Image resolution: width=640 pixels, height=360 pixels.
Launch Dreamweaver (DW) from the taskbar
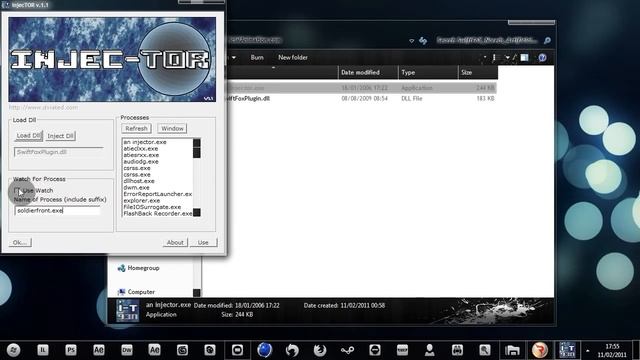(127, 350)
